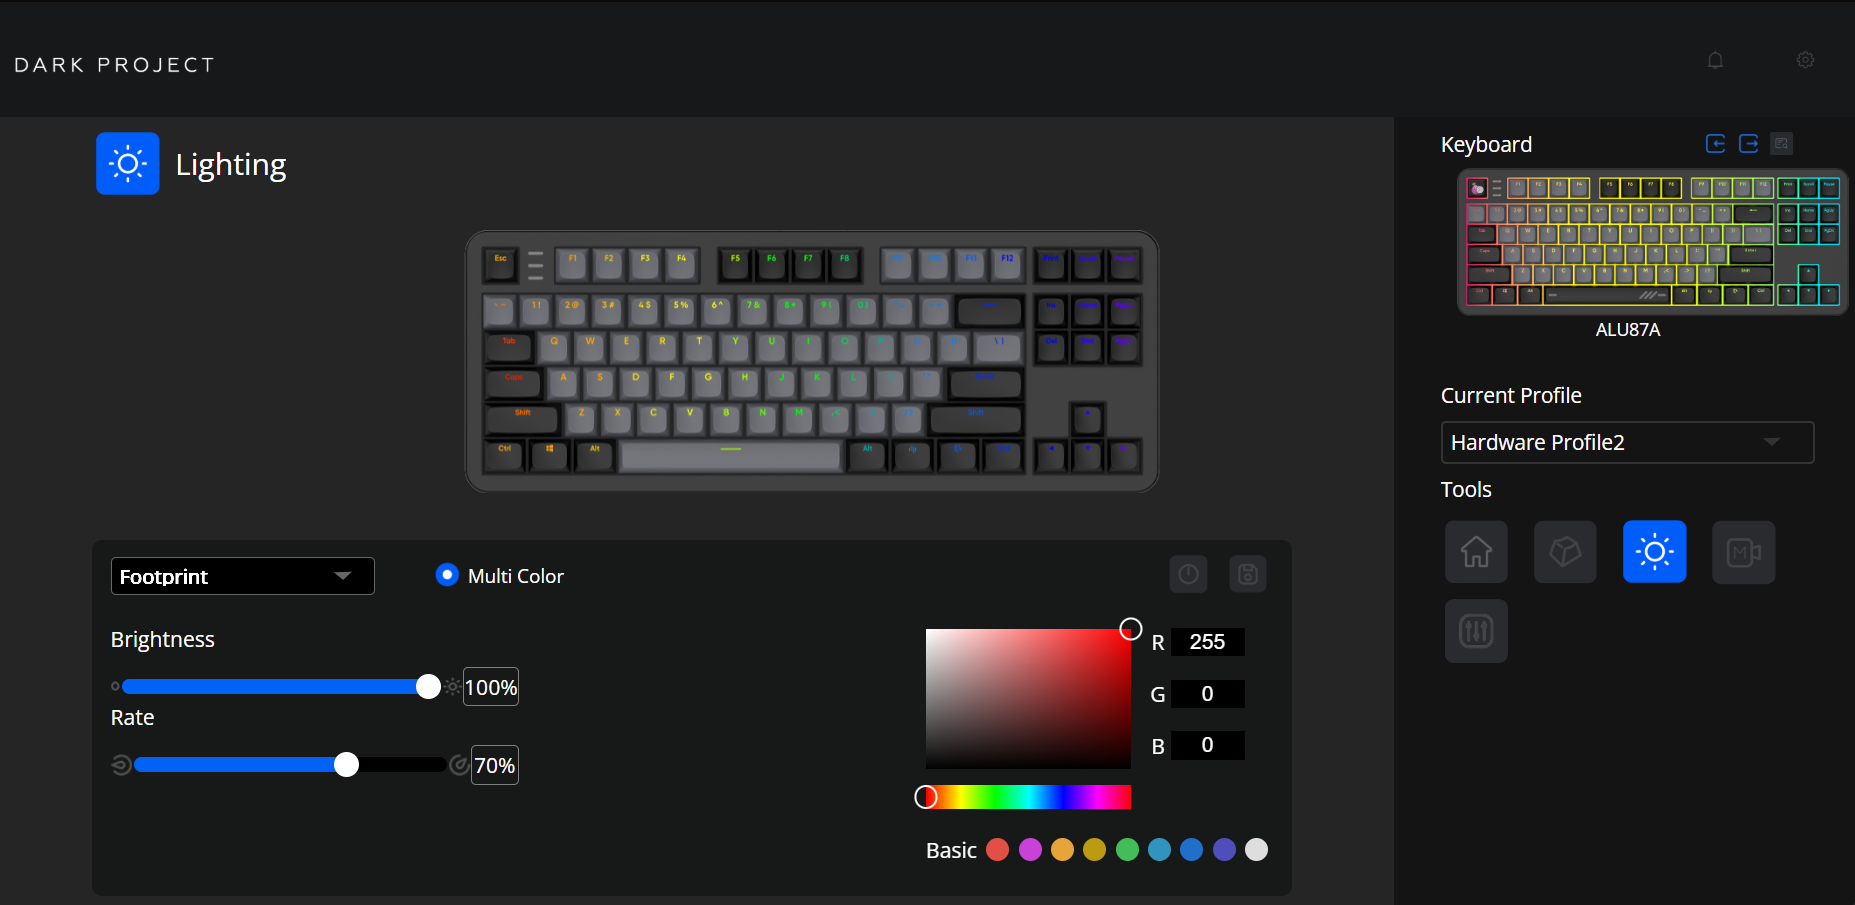1855x905 pixels.
Task: Save lighting settings with disk icon
Action: click(1248, 574)
